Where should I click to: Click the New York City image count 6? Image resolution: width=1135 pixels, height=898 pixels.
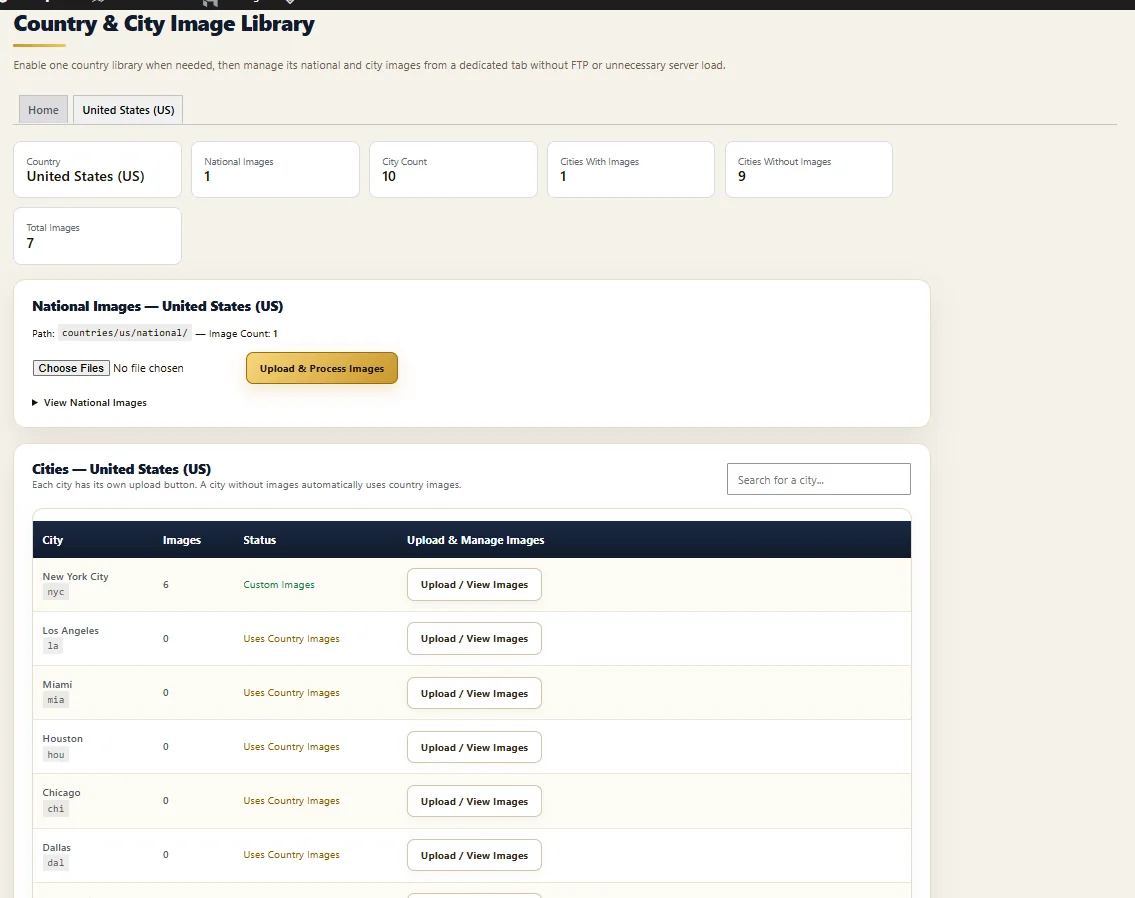[x=166, y=585]
